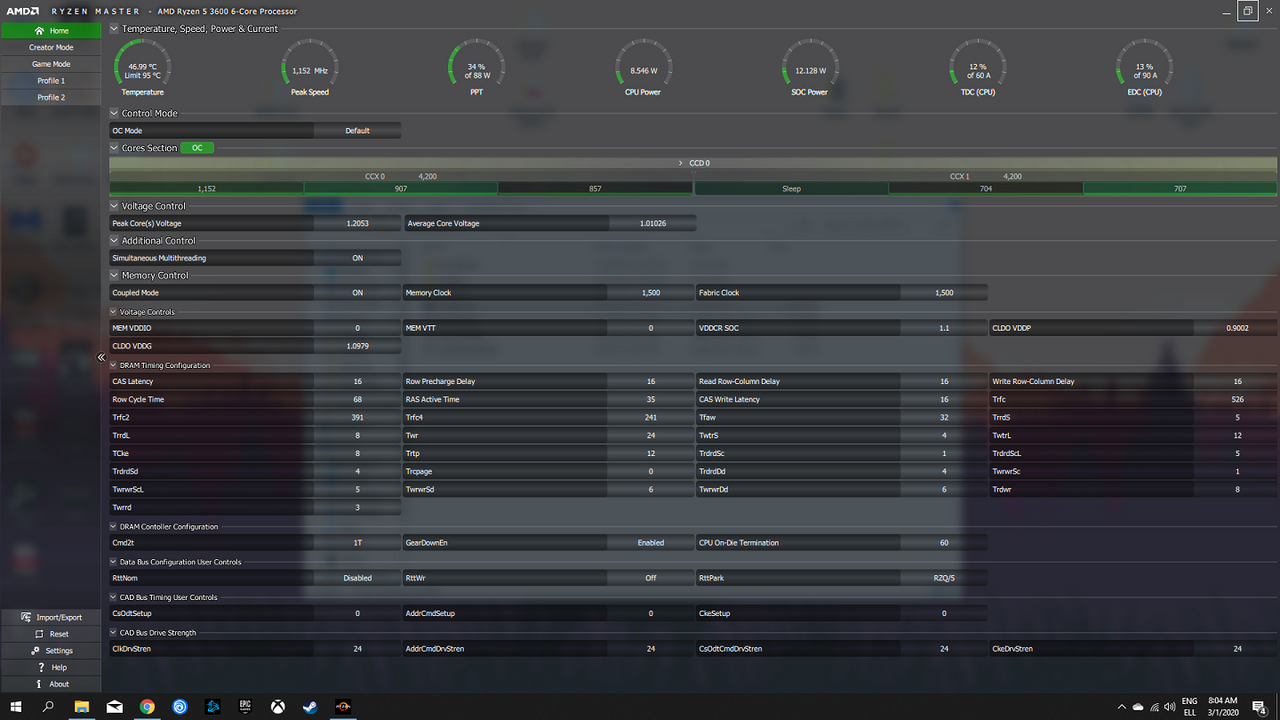Collapse the Cores Section
Image resolution: width=1280 pixels, height=720 pixels.
[x=114, y=148]
